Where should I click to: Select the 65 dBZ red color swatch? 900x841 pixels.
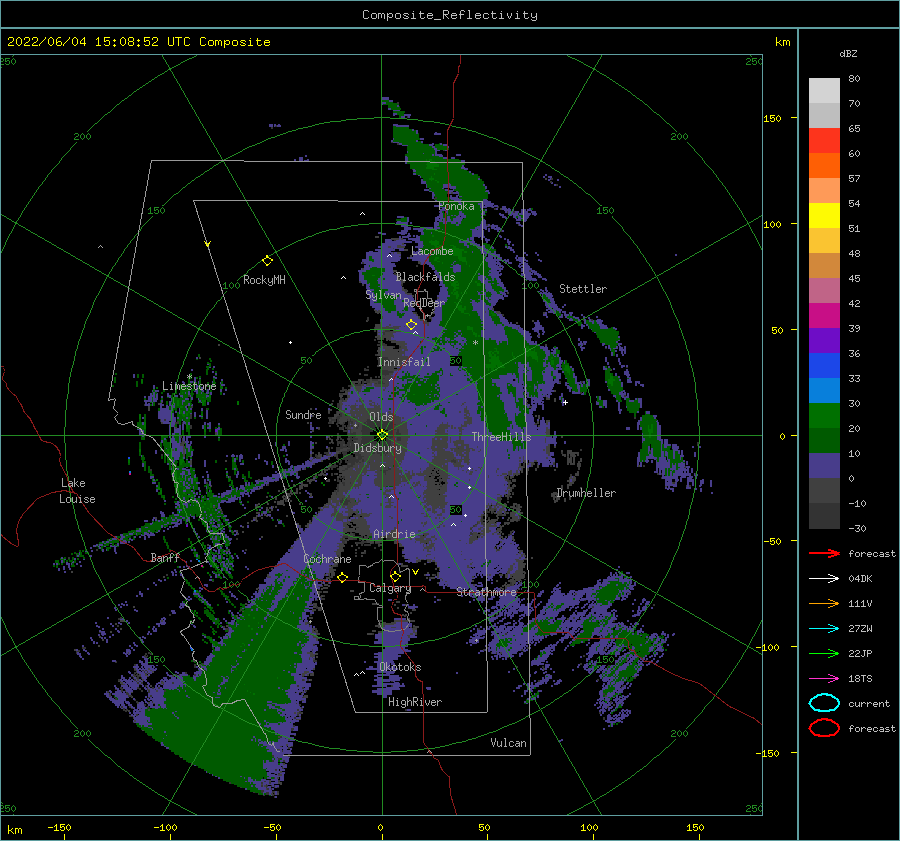[824, 140]
